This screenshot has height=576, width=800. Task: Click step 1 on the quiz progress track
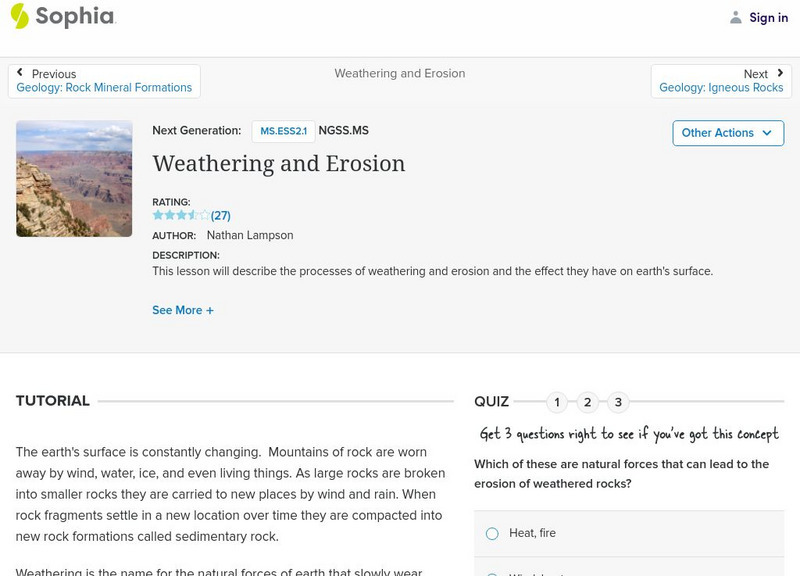tap(557, 403)
